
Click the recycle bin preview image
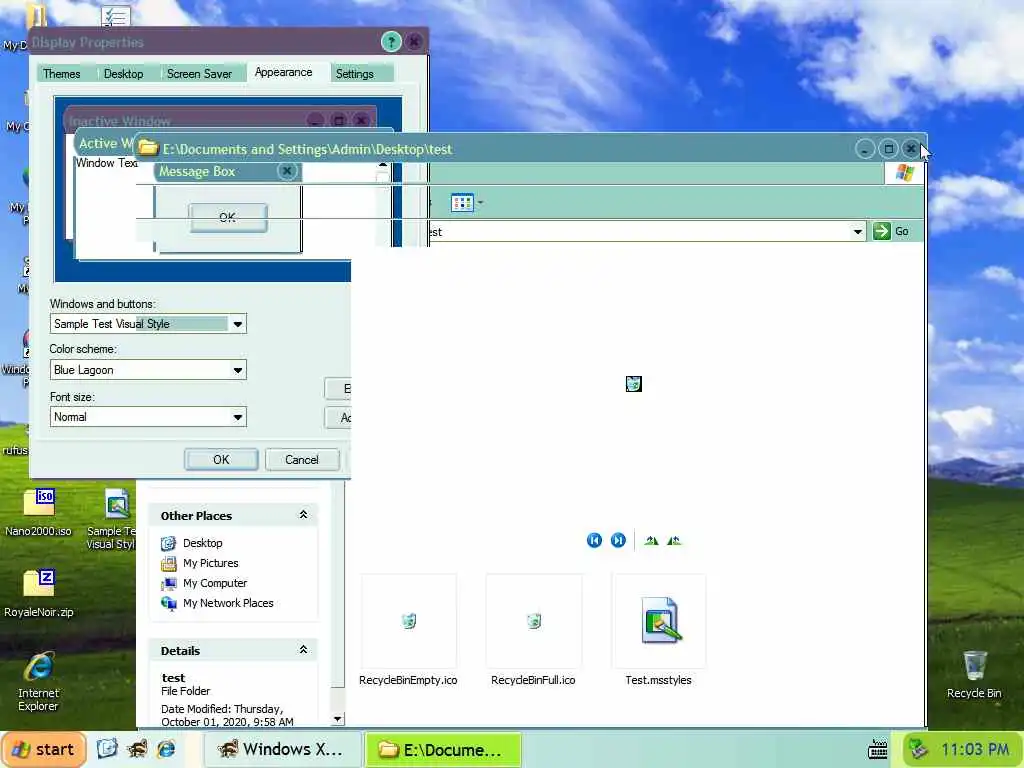pyautogui.click(x=633, y=384)
